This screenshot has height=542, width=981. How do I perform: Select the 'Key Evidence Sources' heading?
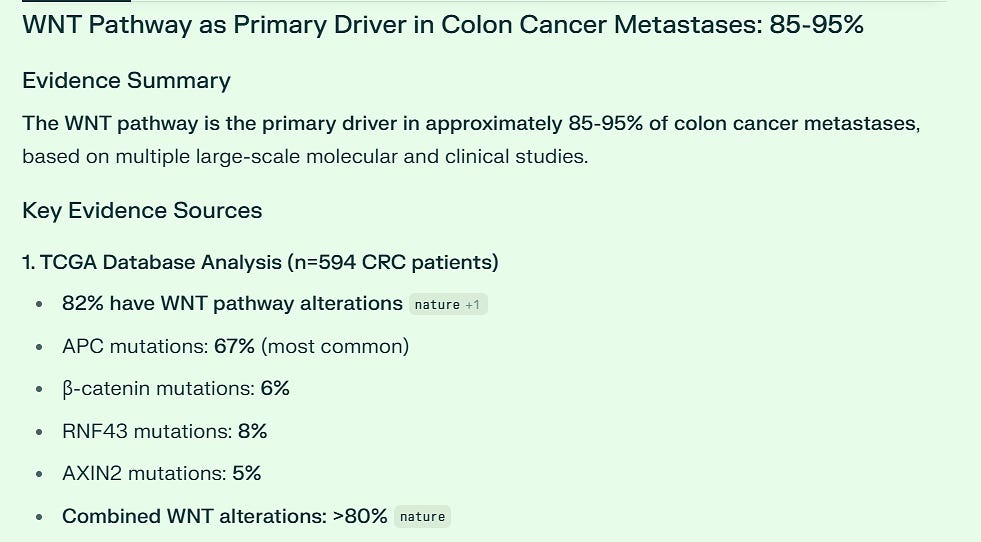(142, 210)
